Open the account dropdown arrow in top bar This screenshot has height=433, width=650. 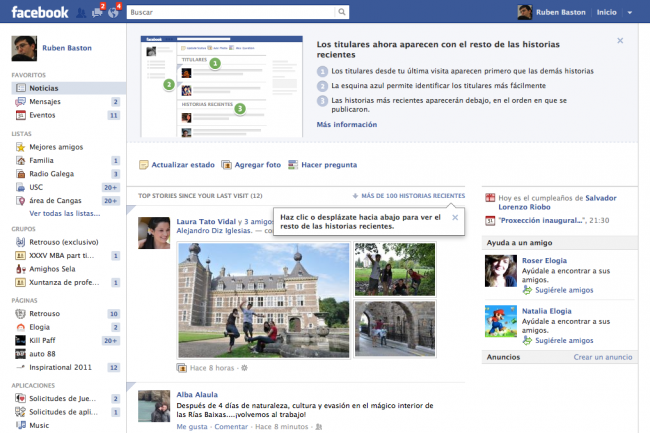tap(630, 12)
